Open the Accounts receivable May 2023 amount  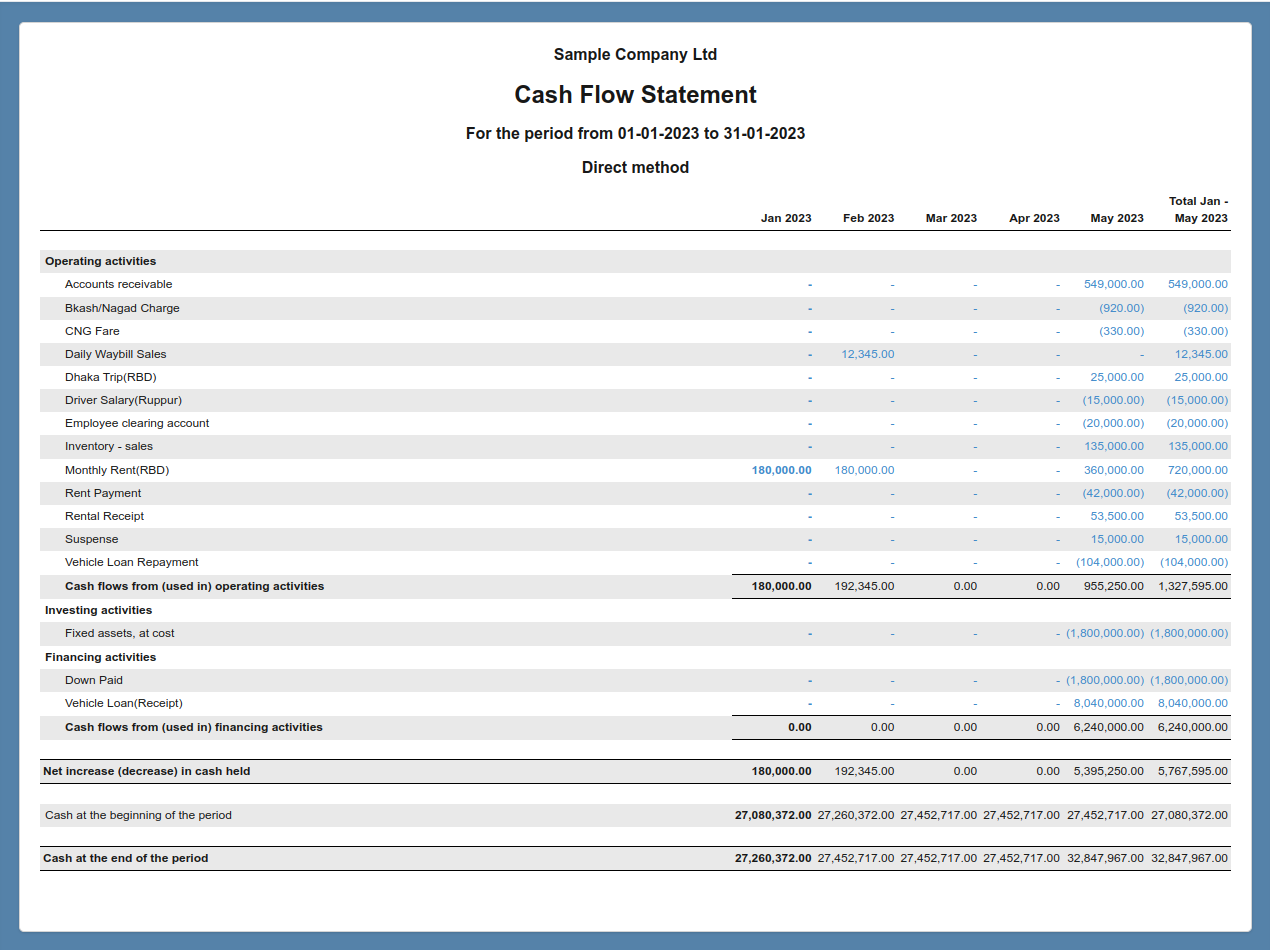pos(1116,284)
